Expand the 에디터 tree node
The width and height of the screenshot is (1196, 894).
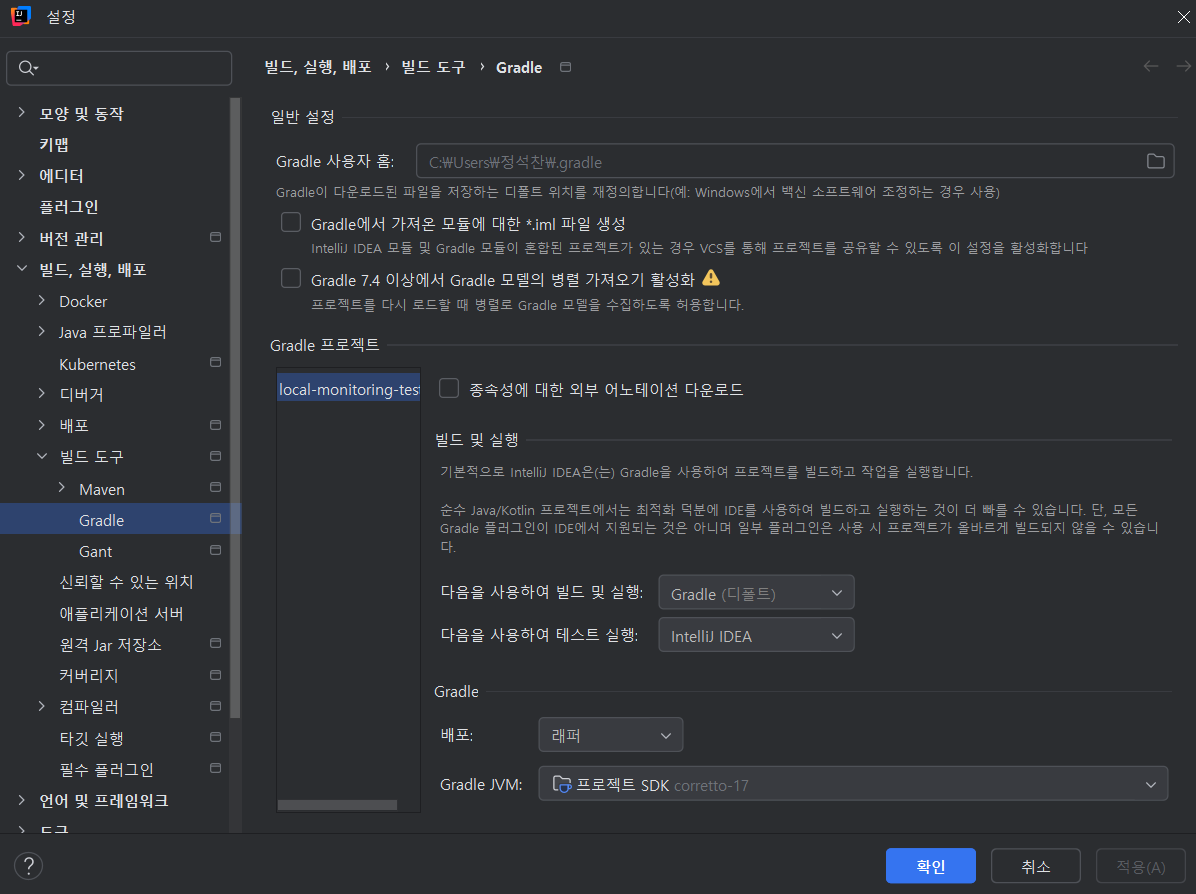[21, 175]
